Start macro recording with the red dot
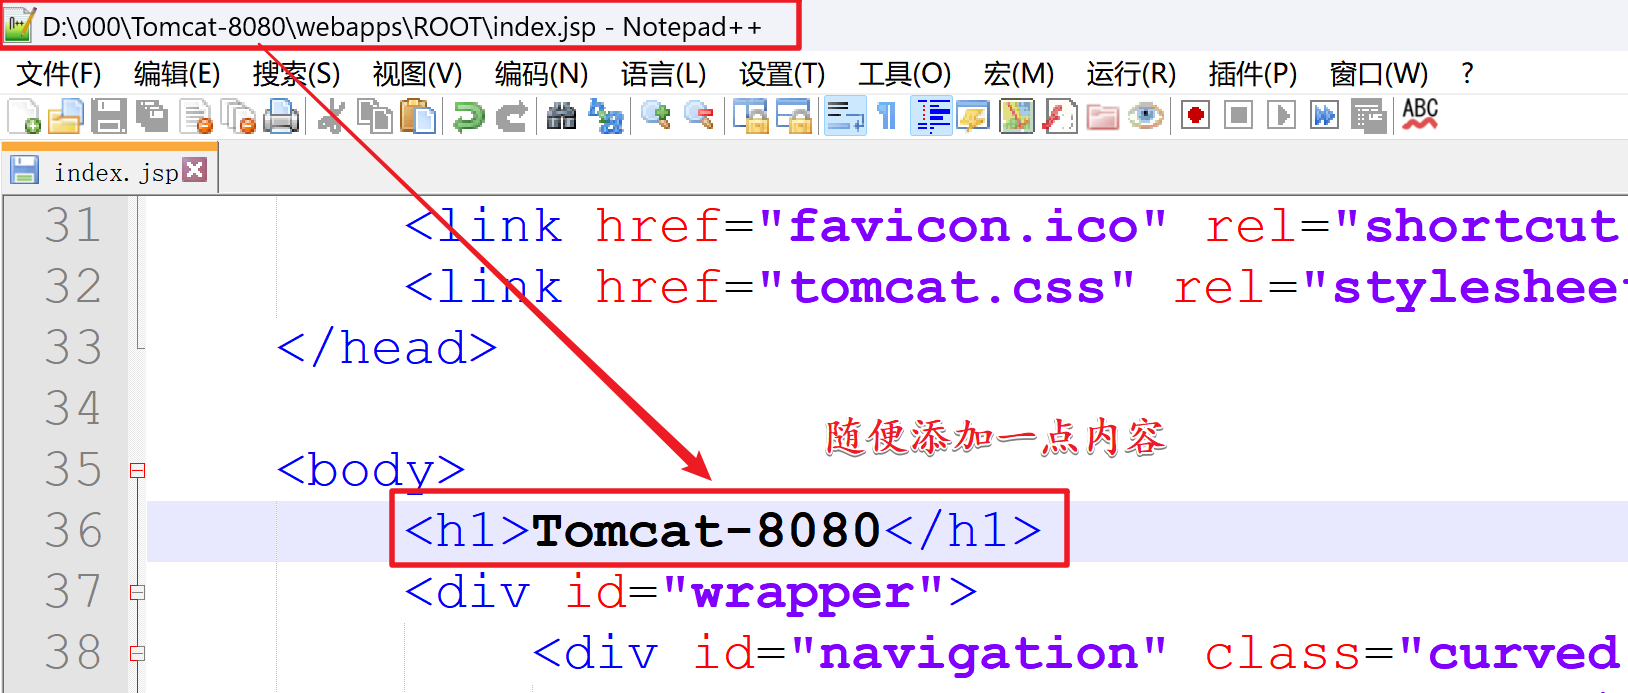The height and width of the screenshot is (693, 1628). tap(1195, 116)
